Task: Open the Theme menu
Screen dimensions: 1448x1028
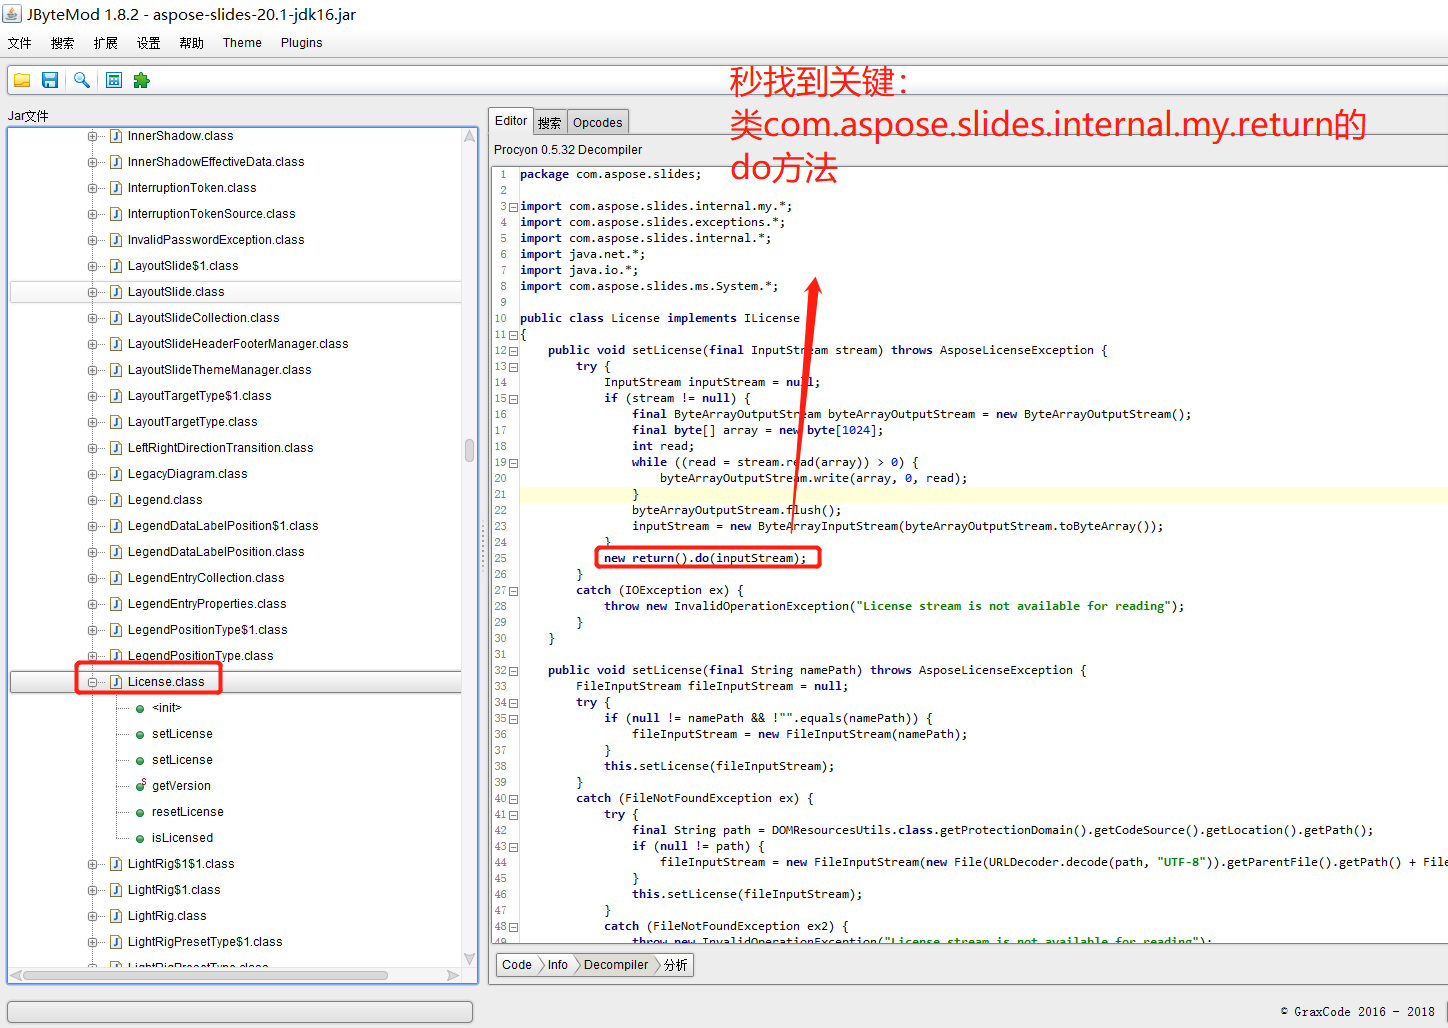Action: [242, 43]
